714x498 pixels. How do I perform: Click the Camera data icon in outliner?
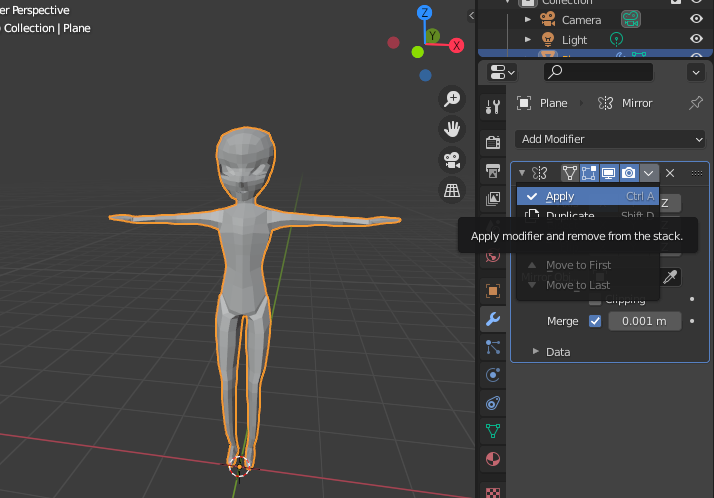pyautogui.click(x=631, y=19)
